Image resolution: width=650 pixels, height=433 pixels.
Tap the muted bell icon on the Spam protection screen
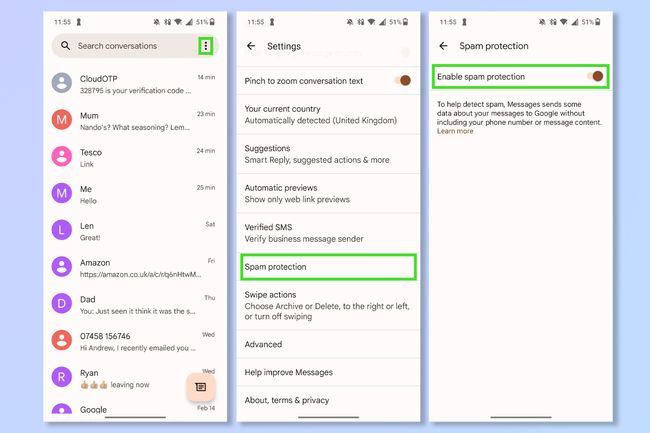[542, 22]
